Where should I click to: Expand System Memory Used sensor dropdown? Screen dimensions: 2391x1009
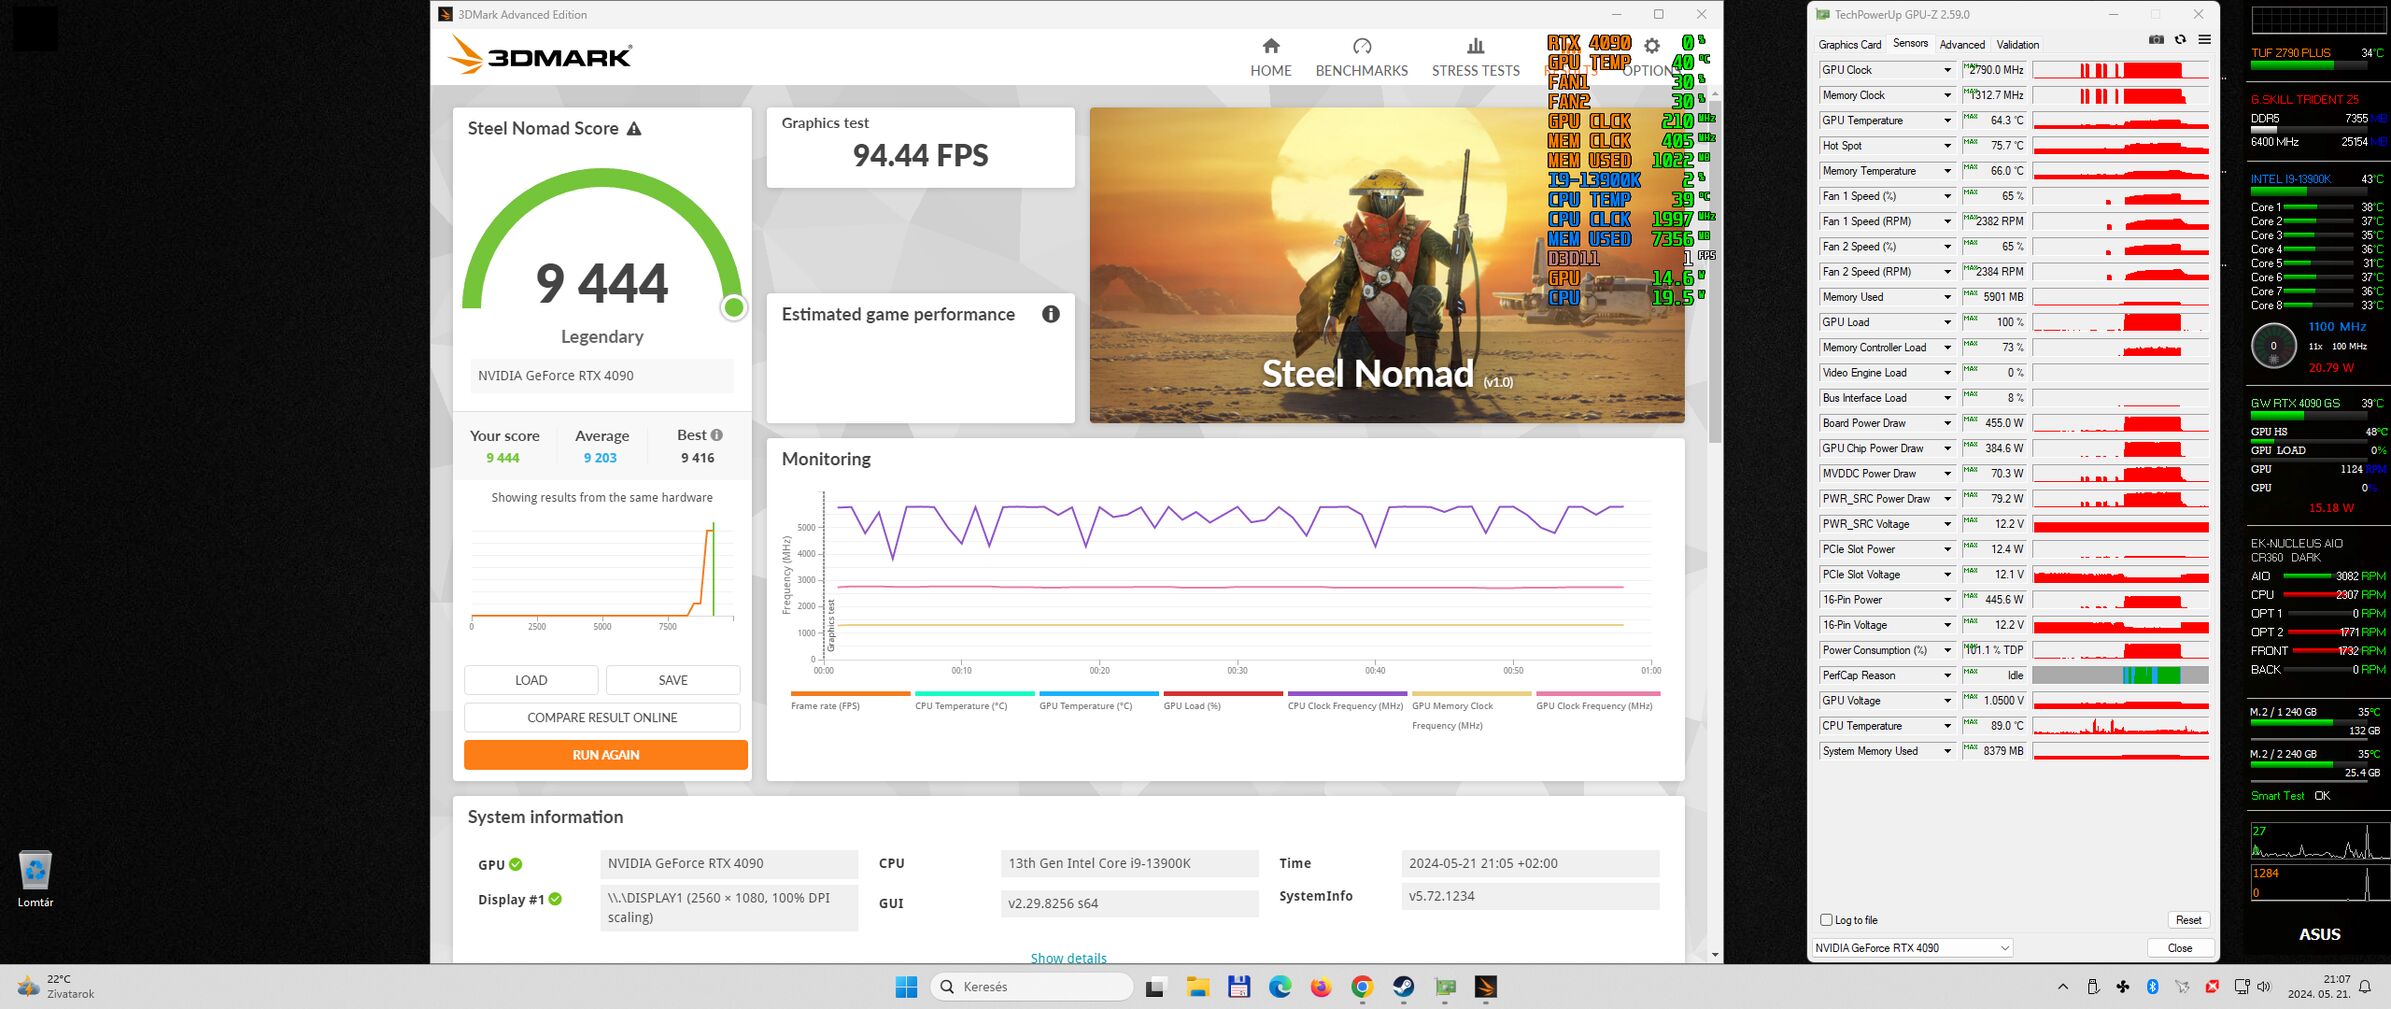pos(1946,751)
